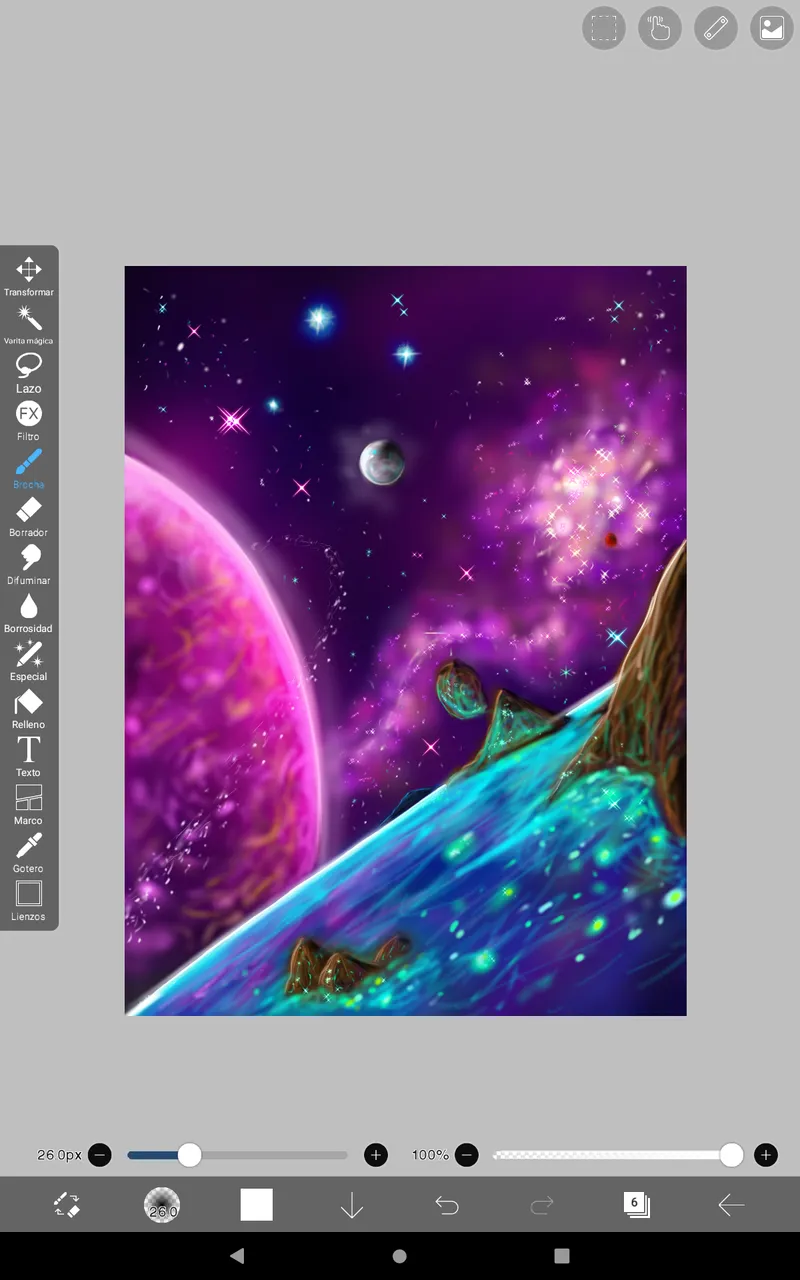Open the white color swatch
Viewport: 800px width, 1280px height.
click(x=257, y=1205)
